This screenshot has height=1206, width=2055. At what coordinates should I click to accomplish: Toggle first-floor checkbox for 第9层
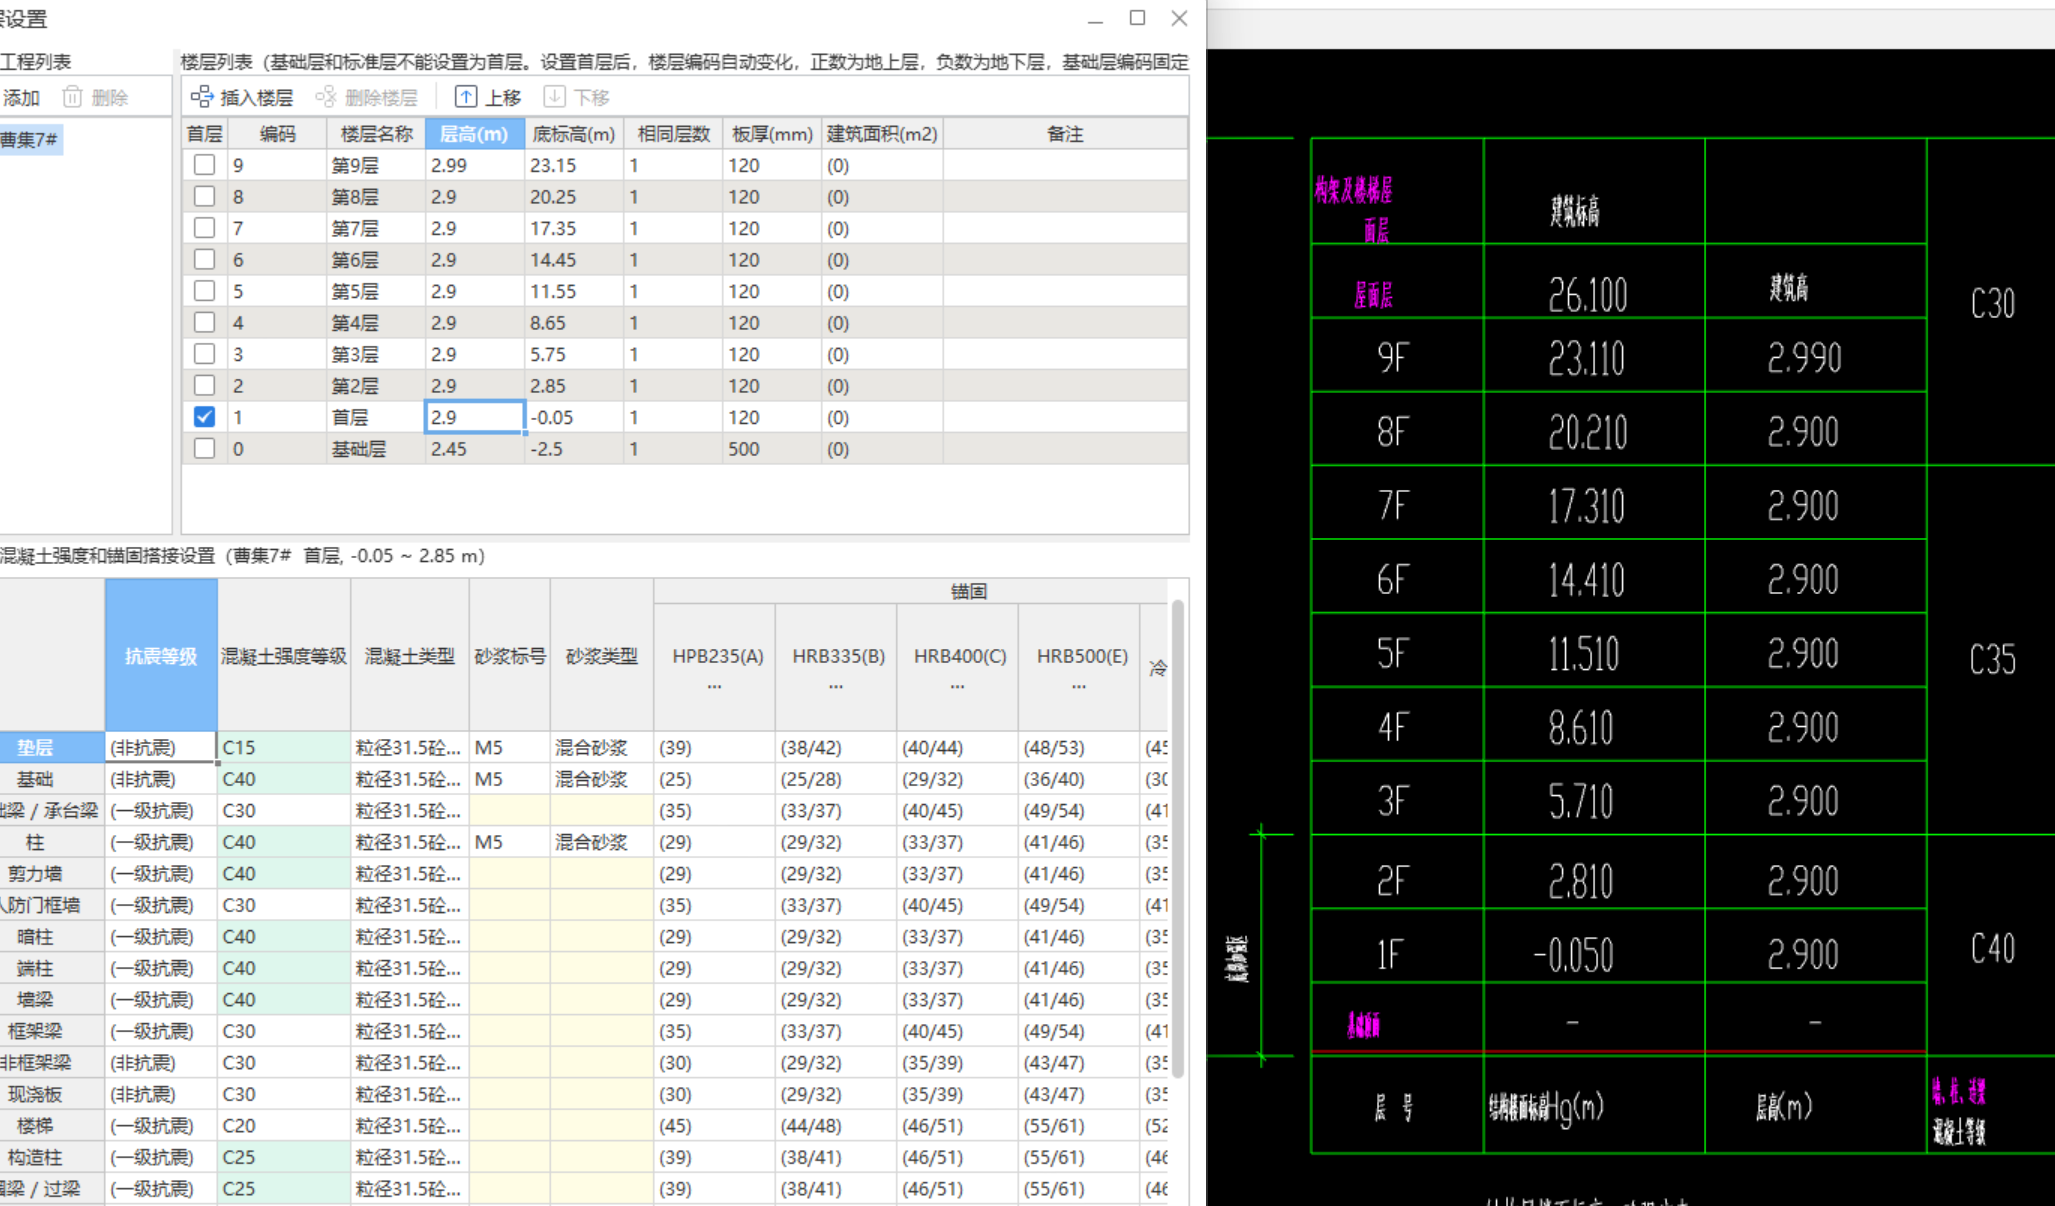(204, 165)
